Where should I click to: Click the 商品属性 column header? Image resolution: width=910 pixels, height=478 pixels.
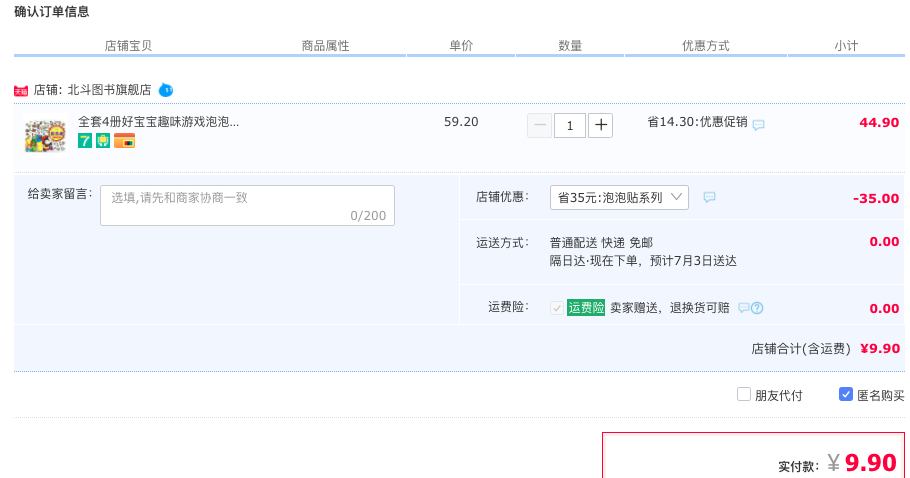326,46
